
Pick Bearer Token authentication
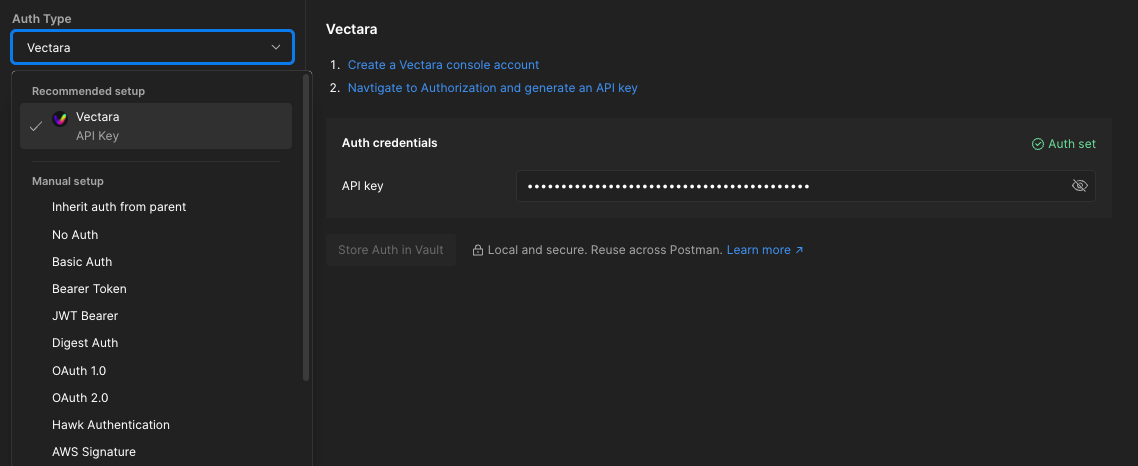click(89, 289)
